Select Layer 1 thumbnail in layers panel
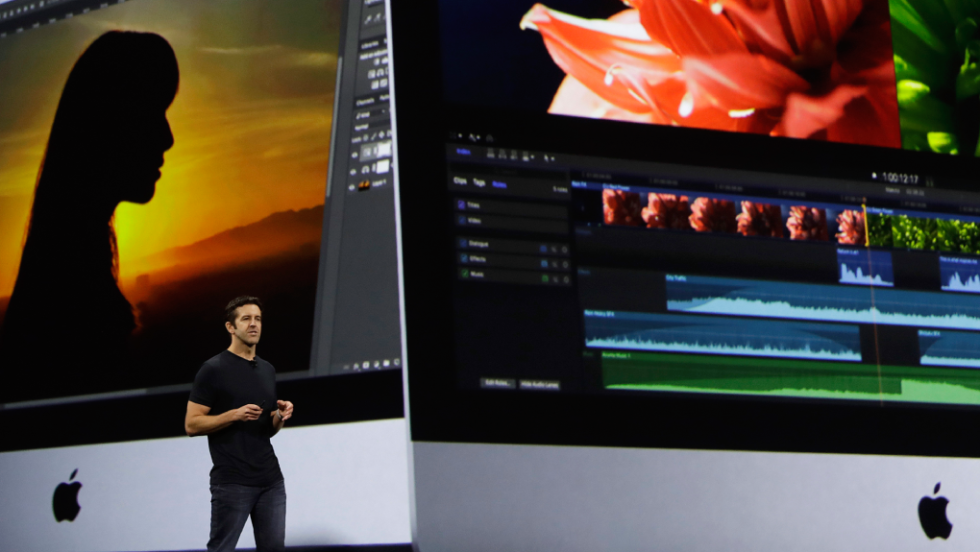The height and width of the screenshot is (552, 980). [363, 185]
